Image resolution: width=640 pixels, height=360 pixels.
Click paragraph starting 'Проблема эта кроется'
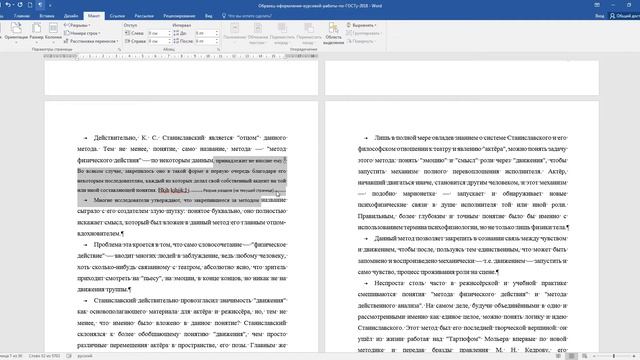coord(182,267)
